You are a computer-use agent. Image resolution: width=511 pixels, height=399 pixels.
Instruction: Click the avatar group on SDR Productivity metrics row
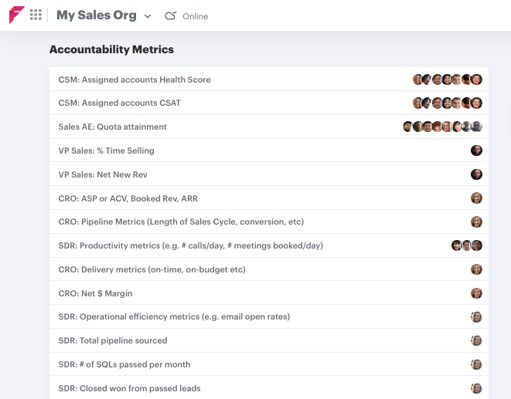[x=467, y=245]
